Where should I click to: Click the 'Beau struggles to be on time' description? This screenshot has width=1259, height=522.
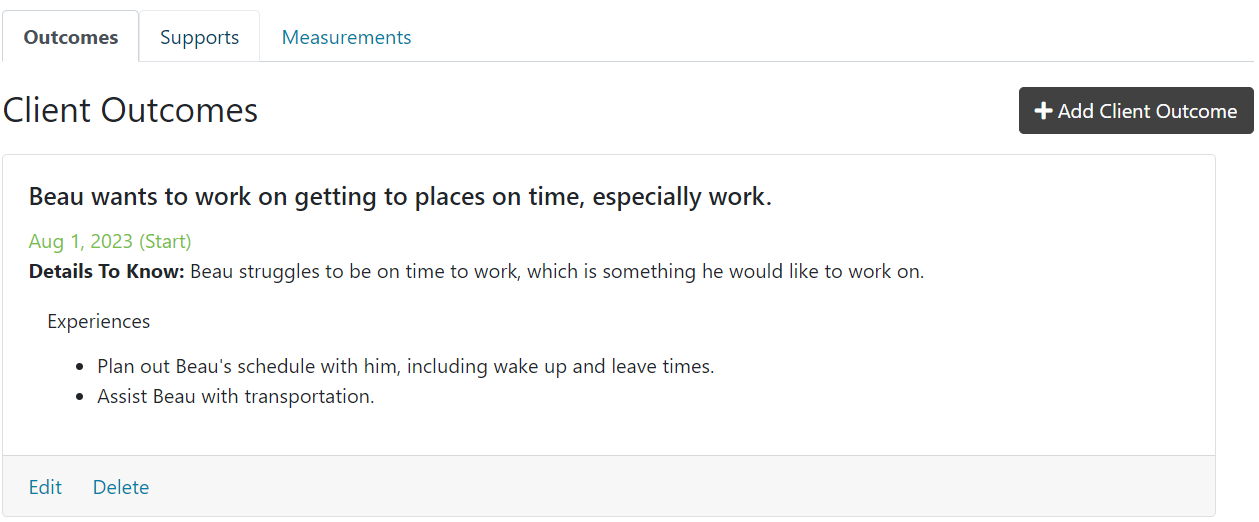coord(556,271)
